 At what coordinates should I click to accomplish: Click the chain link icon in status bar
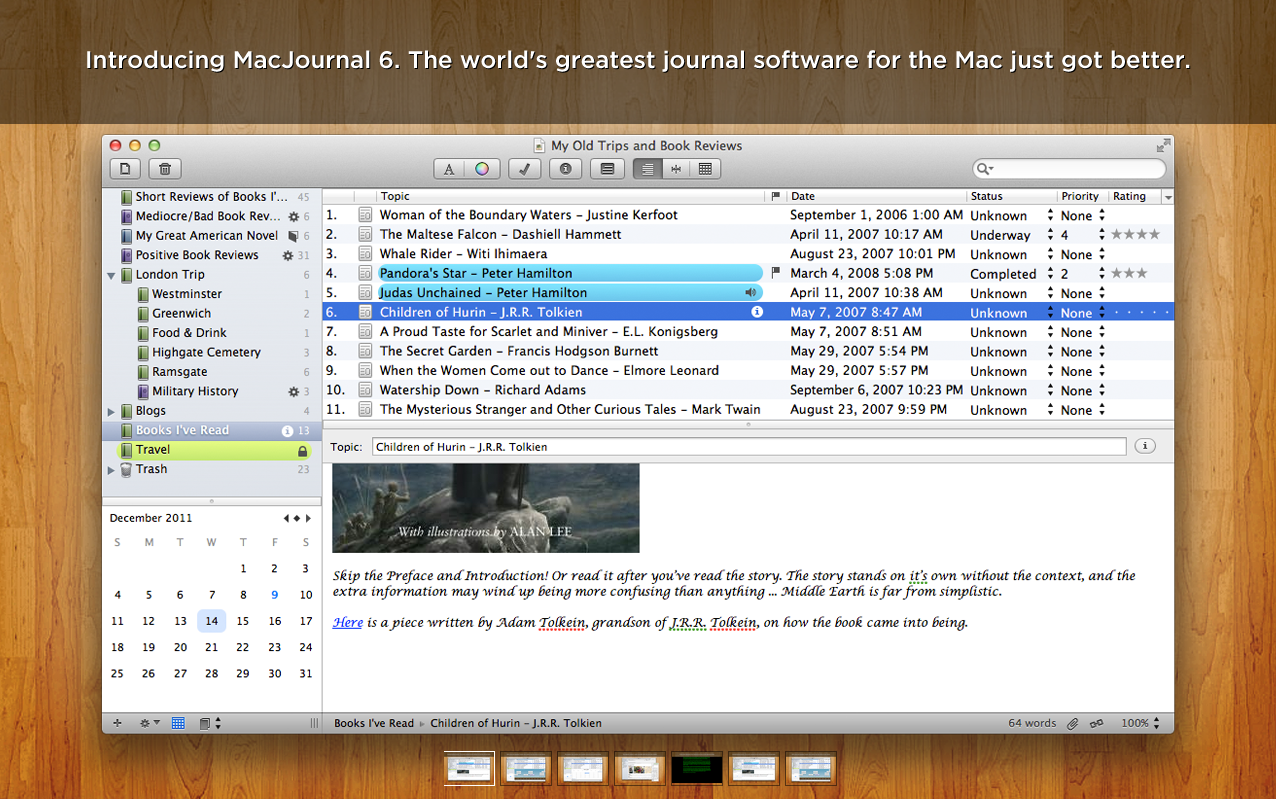tap(1097, 723)
